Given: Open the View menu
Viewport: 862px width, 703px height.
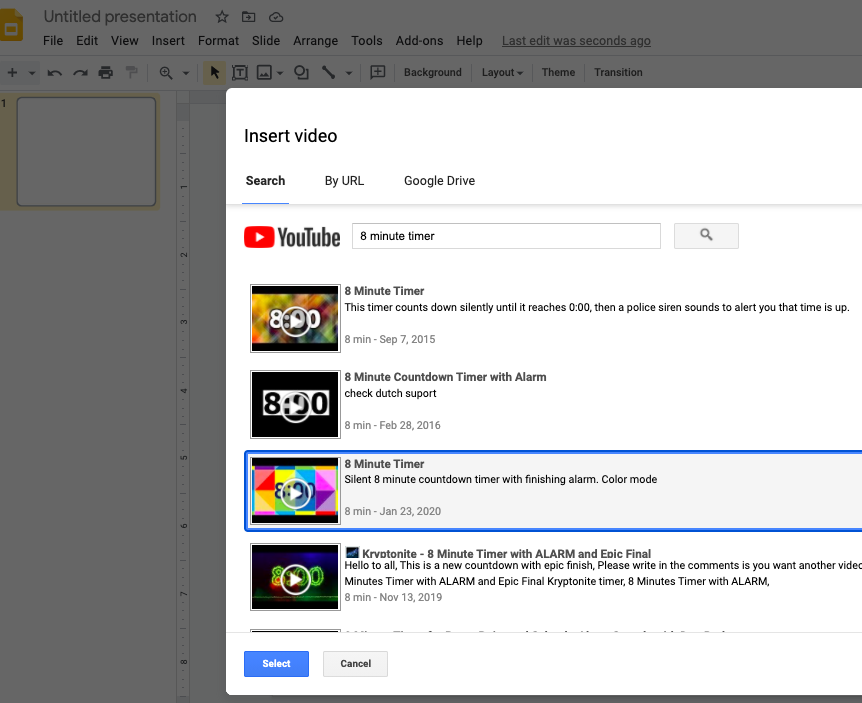Looking at the screenshot, I should pos(125,41).
